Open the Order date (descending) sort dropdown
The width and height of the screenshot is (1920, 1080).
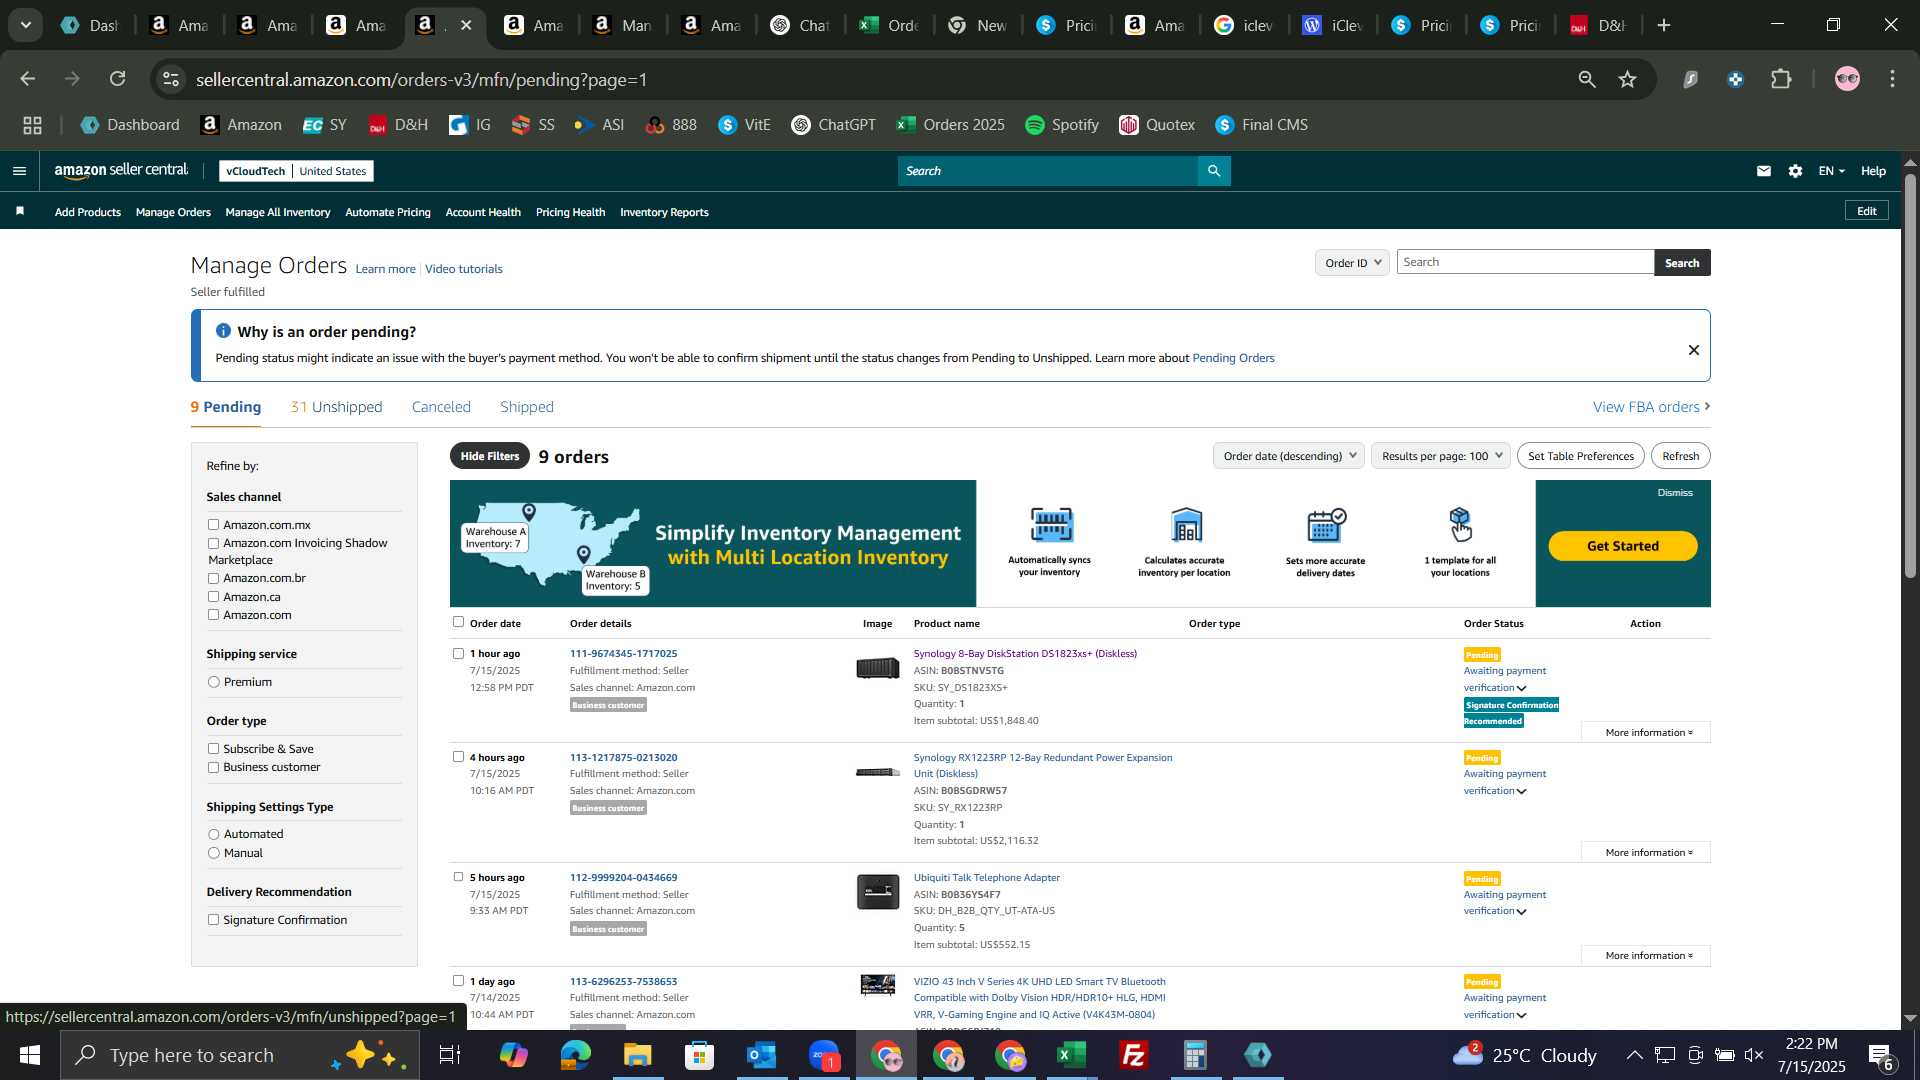[1289, 456]
